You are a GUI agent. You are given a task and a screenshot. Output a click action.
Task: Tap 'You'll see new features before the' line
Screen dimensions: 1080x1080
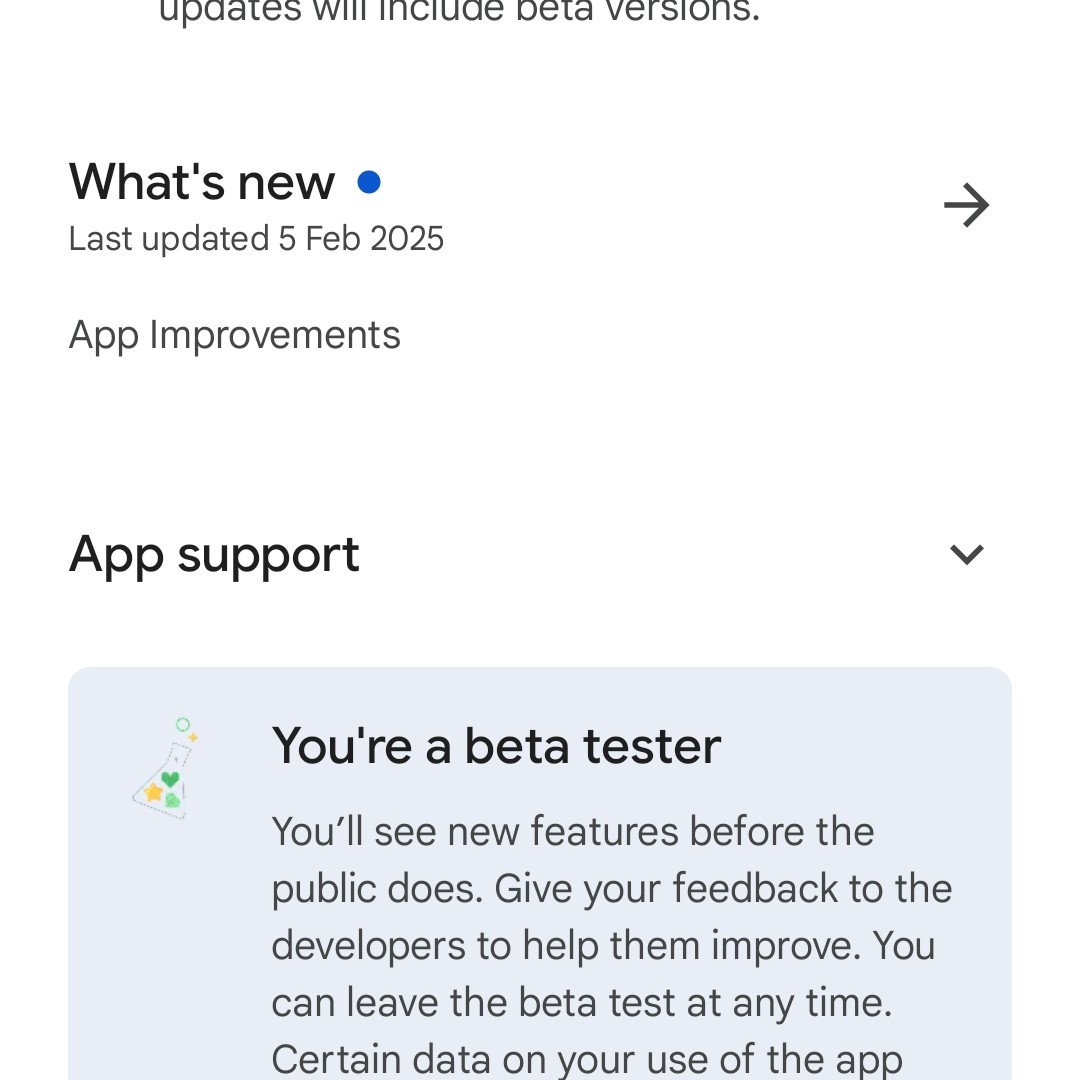(x=572, y=832)
